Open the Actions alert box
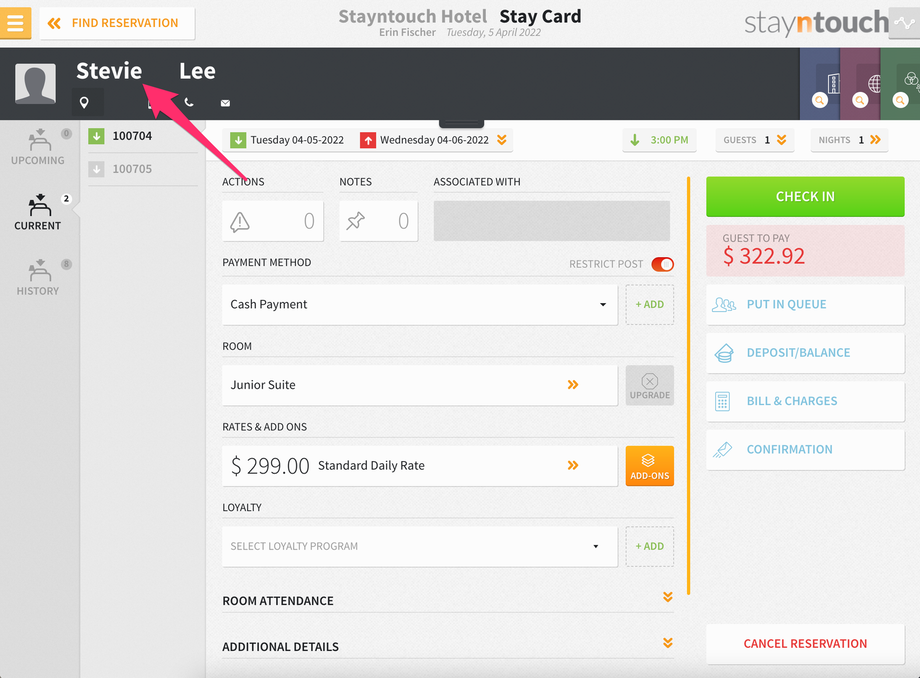Screen dimensions: 920x678 pos(273,221)
